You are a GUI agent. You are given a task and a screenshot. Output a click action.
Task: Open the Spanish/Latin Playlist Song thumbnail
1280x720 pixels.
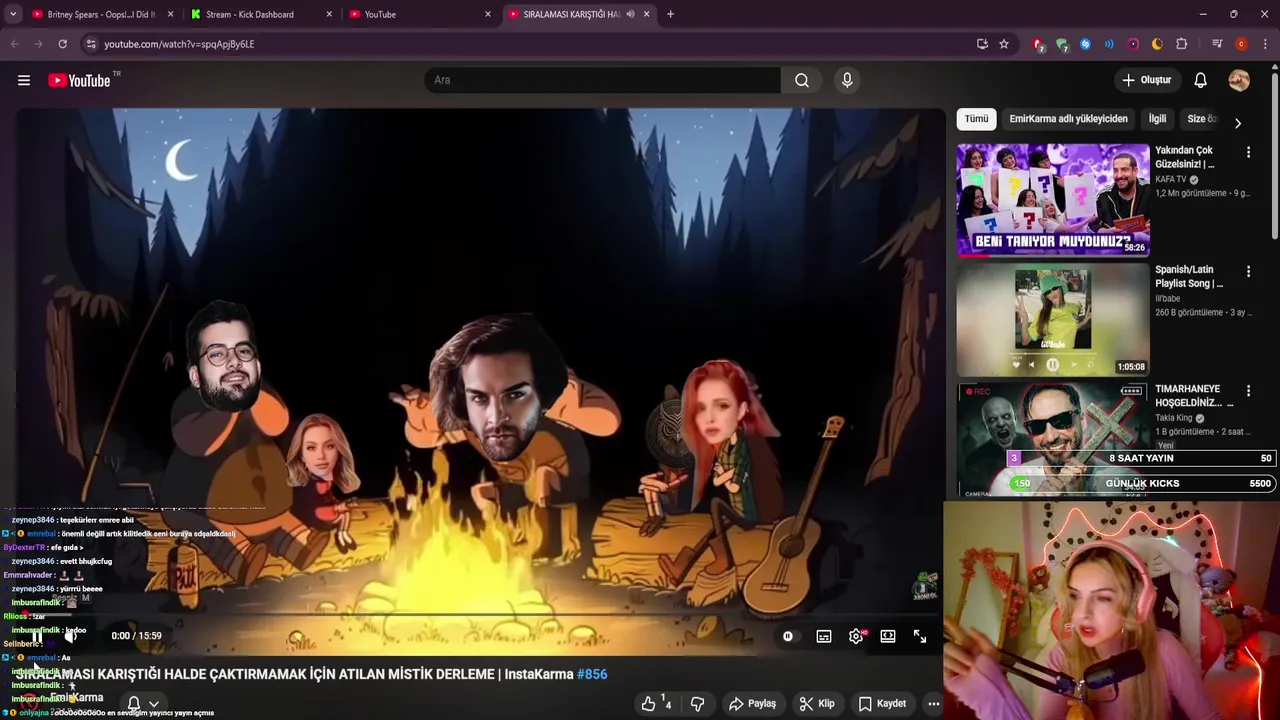(1053, 320)
